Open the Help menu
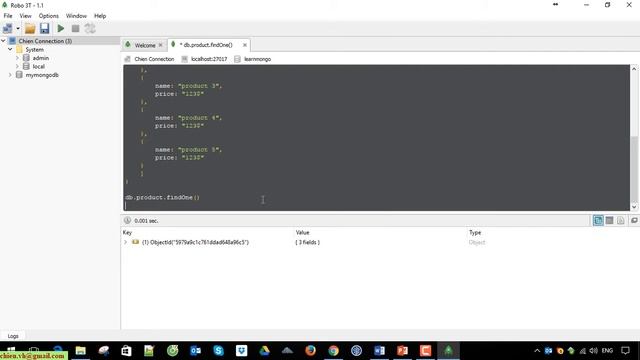This screenshot has width=640, height=360. 100,16
